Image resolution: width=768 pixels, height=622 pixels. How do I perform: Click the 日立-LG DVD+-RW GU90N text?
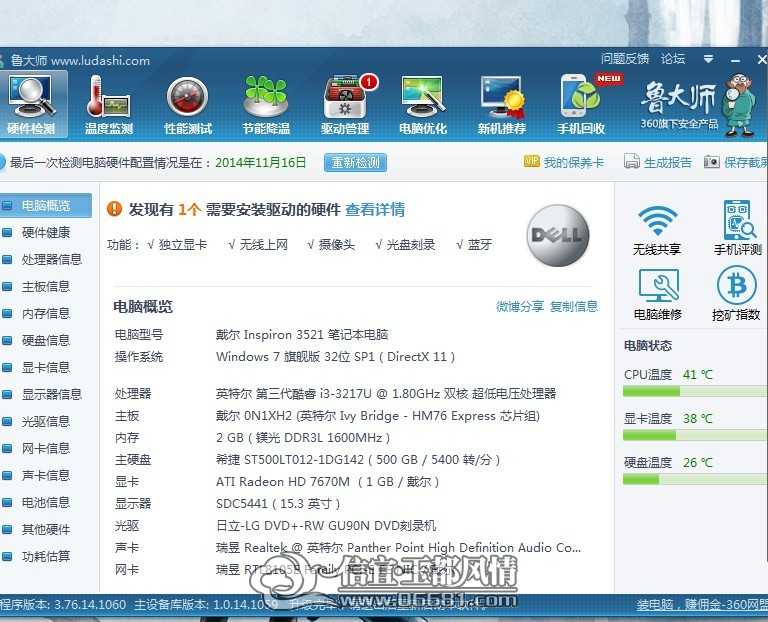[326, 526]
